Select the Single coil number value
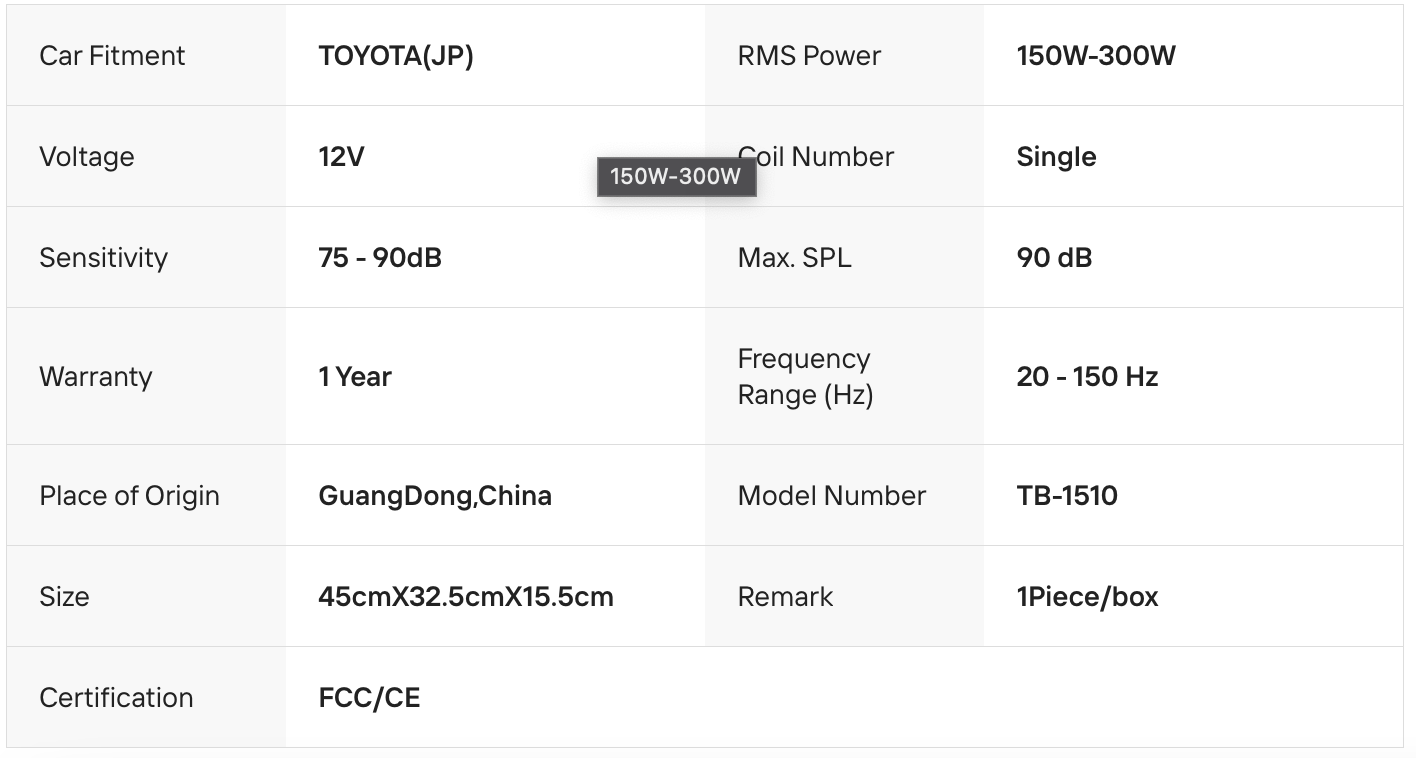Screen dimensions: 1416x758 pos(1056,157)
